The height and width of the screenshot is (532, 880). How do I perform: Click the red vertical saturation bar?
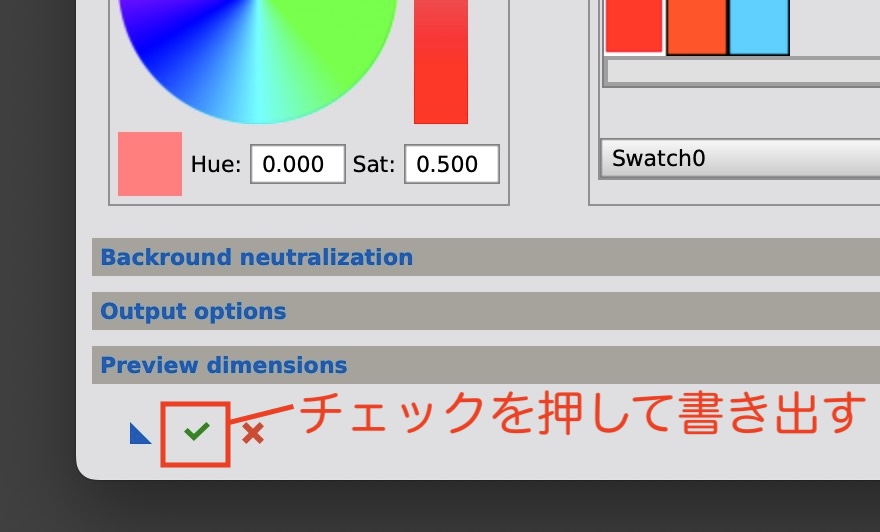pos(441,62)
